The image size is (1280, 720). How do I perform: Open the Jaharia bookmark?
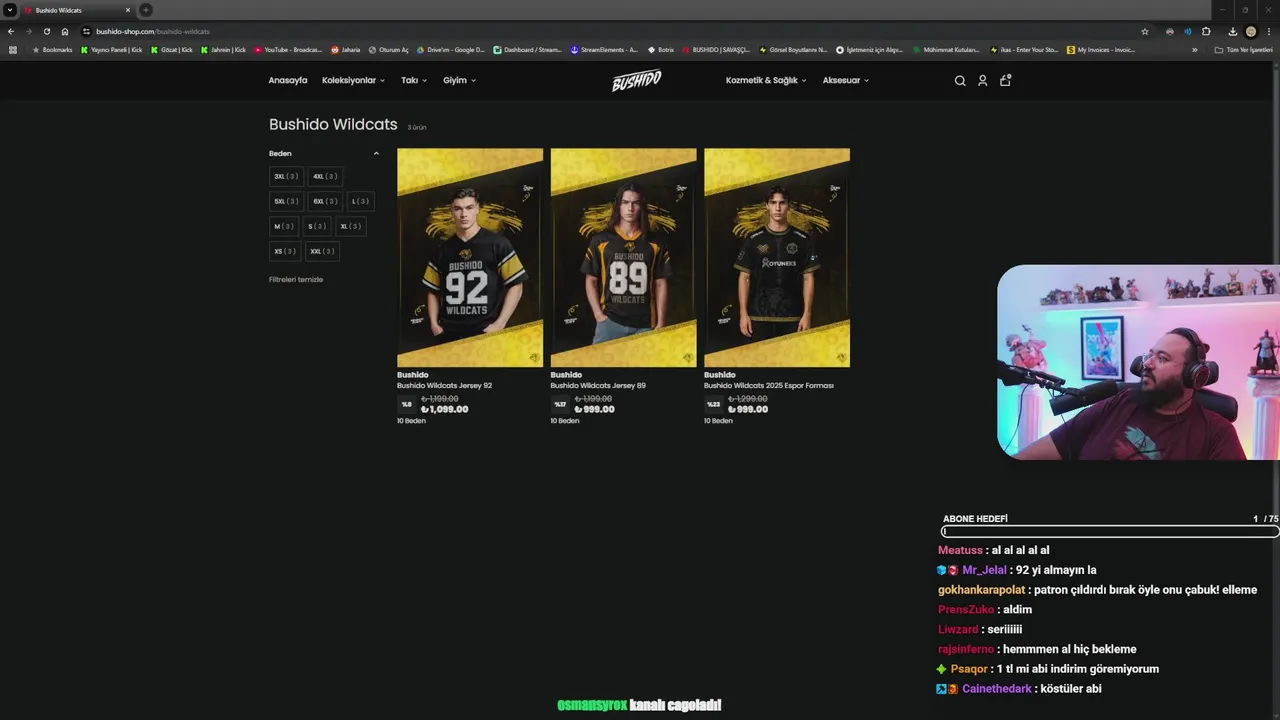point(346,49)
